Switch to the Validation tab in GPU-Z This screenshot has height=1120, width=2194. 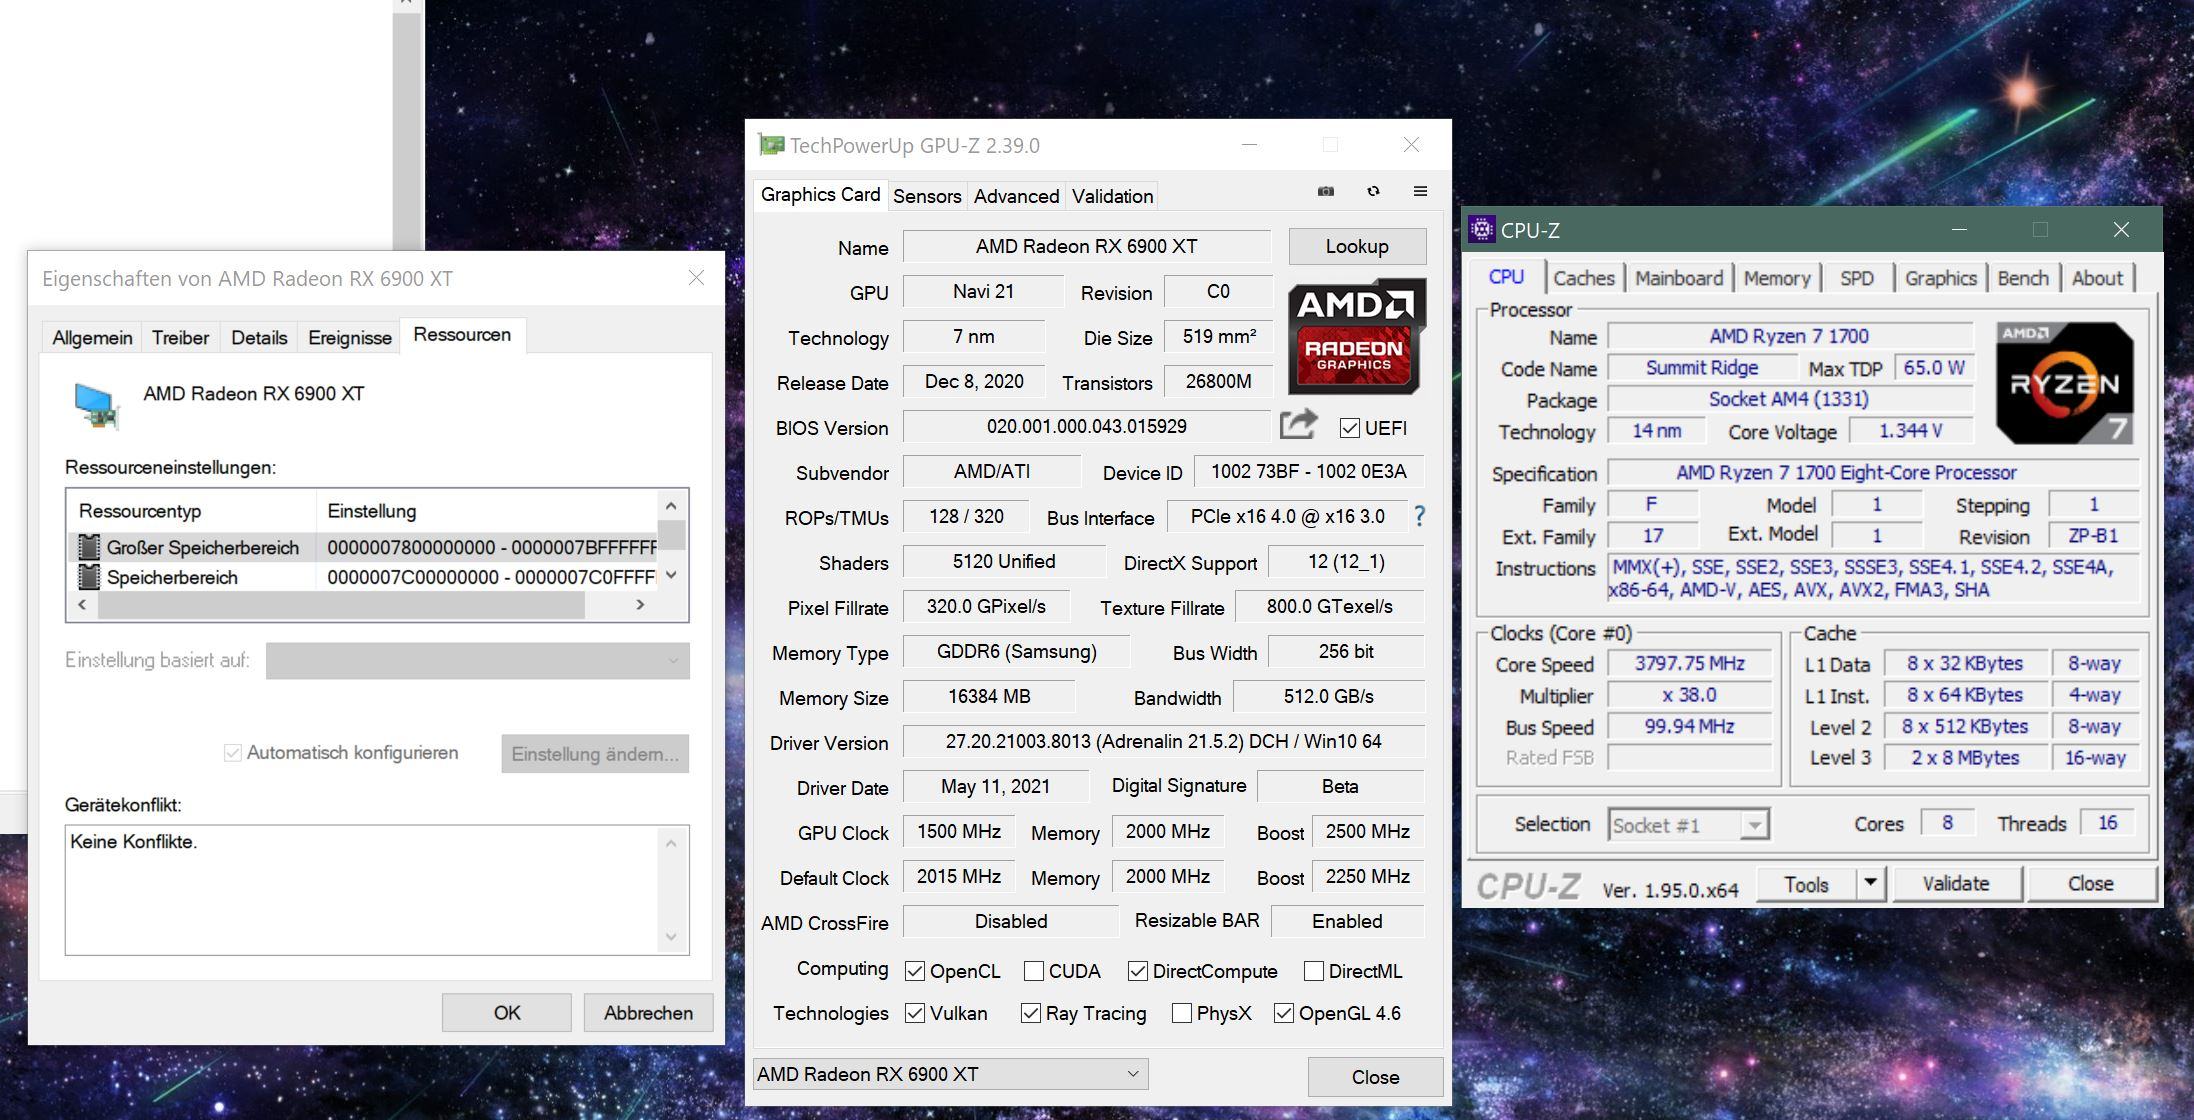pos(1112,196)
